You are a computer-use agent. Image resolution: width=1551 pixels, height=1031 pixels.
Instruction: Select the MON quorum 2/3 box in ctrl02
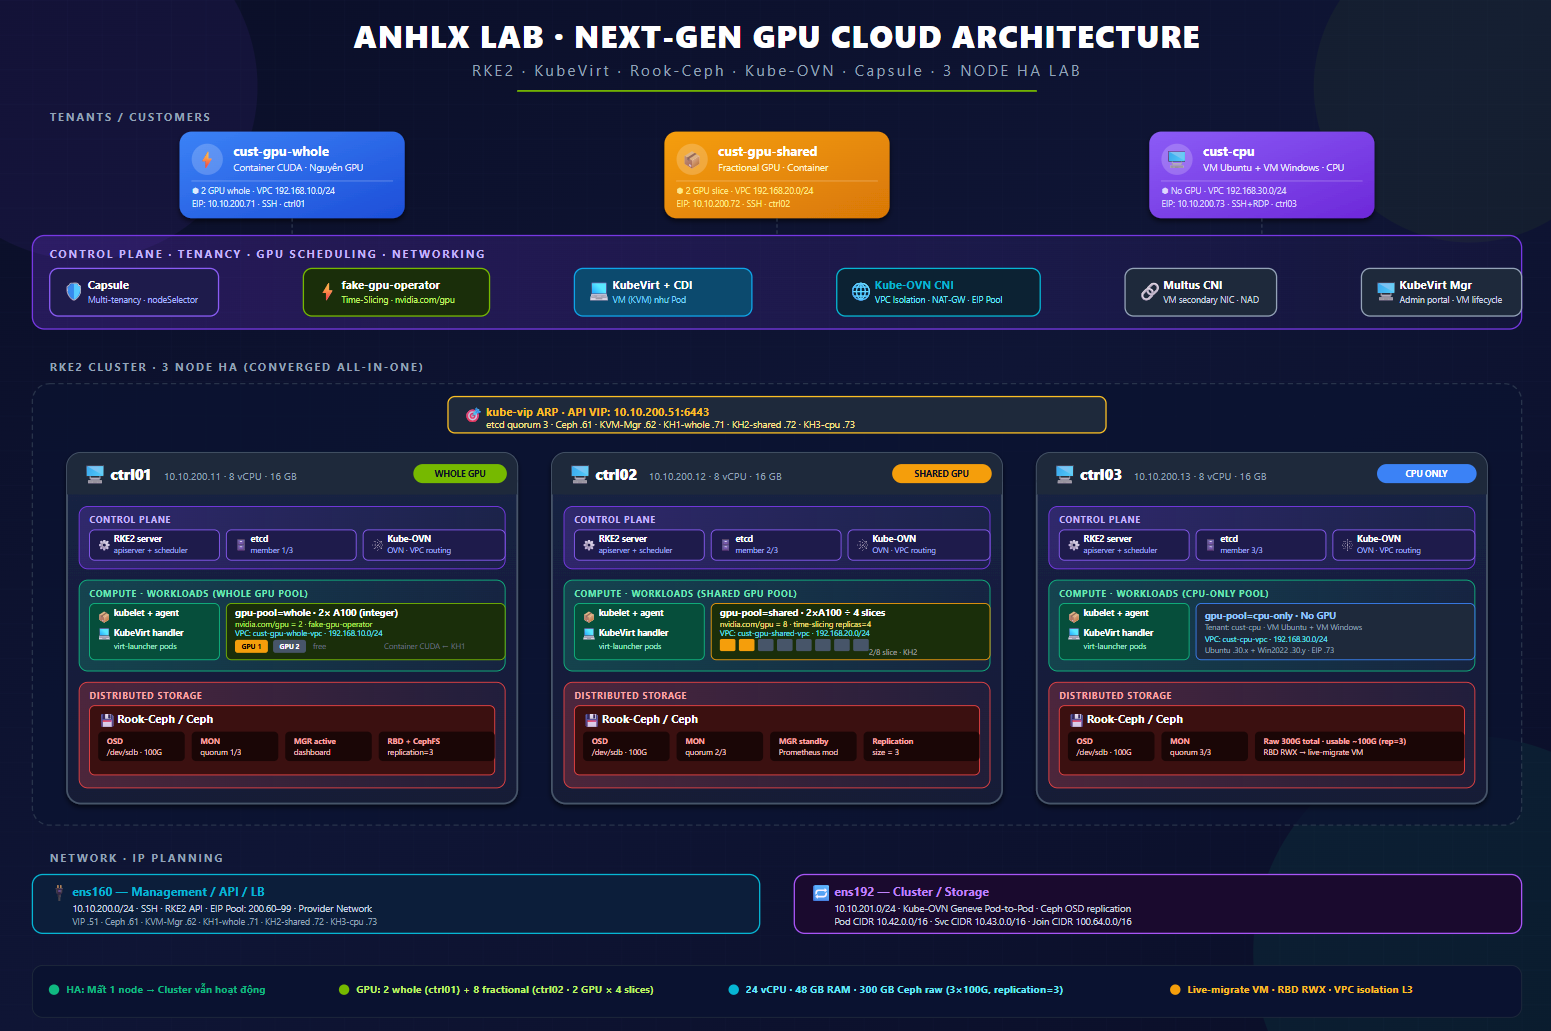(x=720, y=747)
